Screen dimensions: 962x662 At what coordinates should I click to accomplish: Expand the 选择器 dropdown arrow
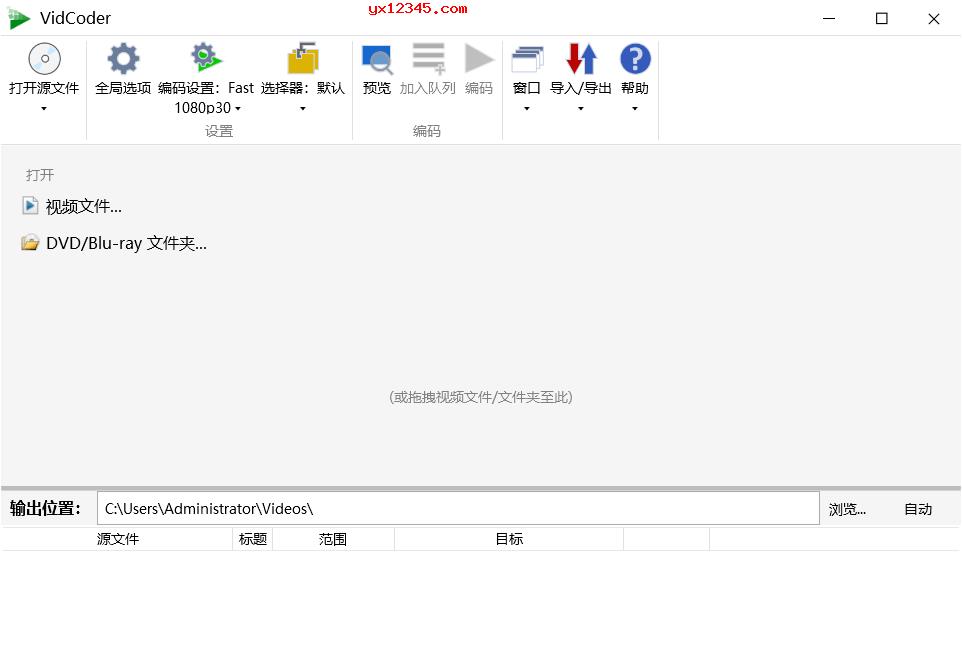point(302,109)
